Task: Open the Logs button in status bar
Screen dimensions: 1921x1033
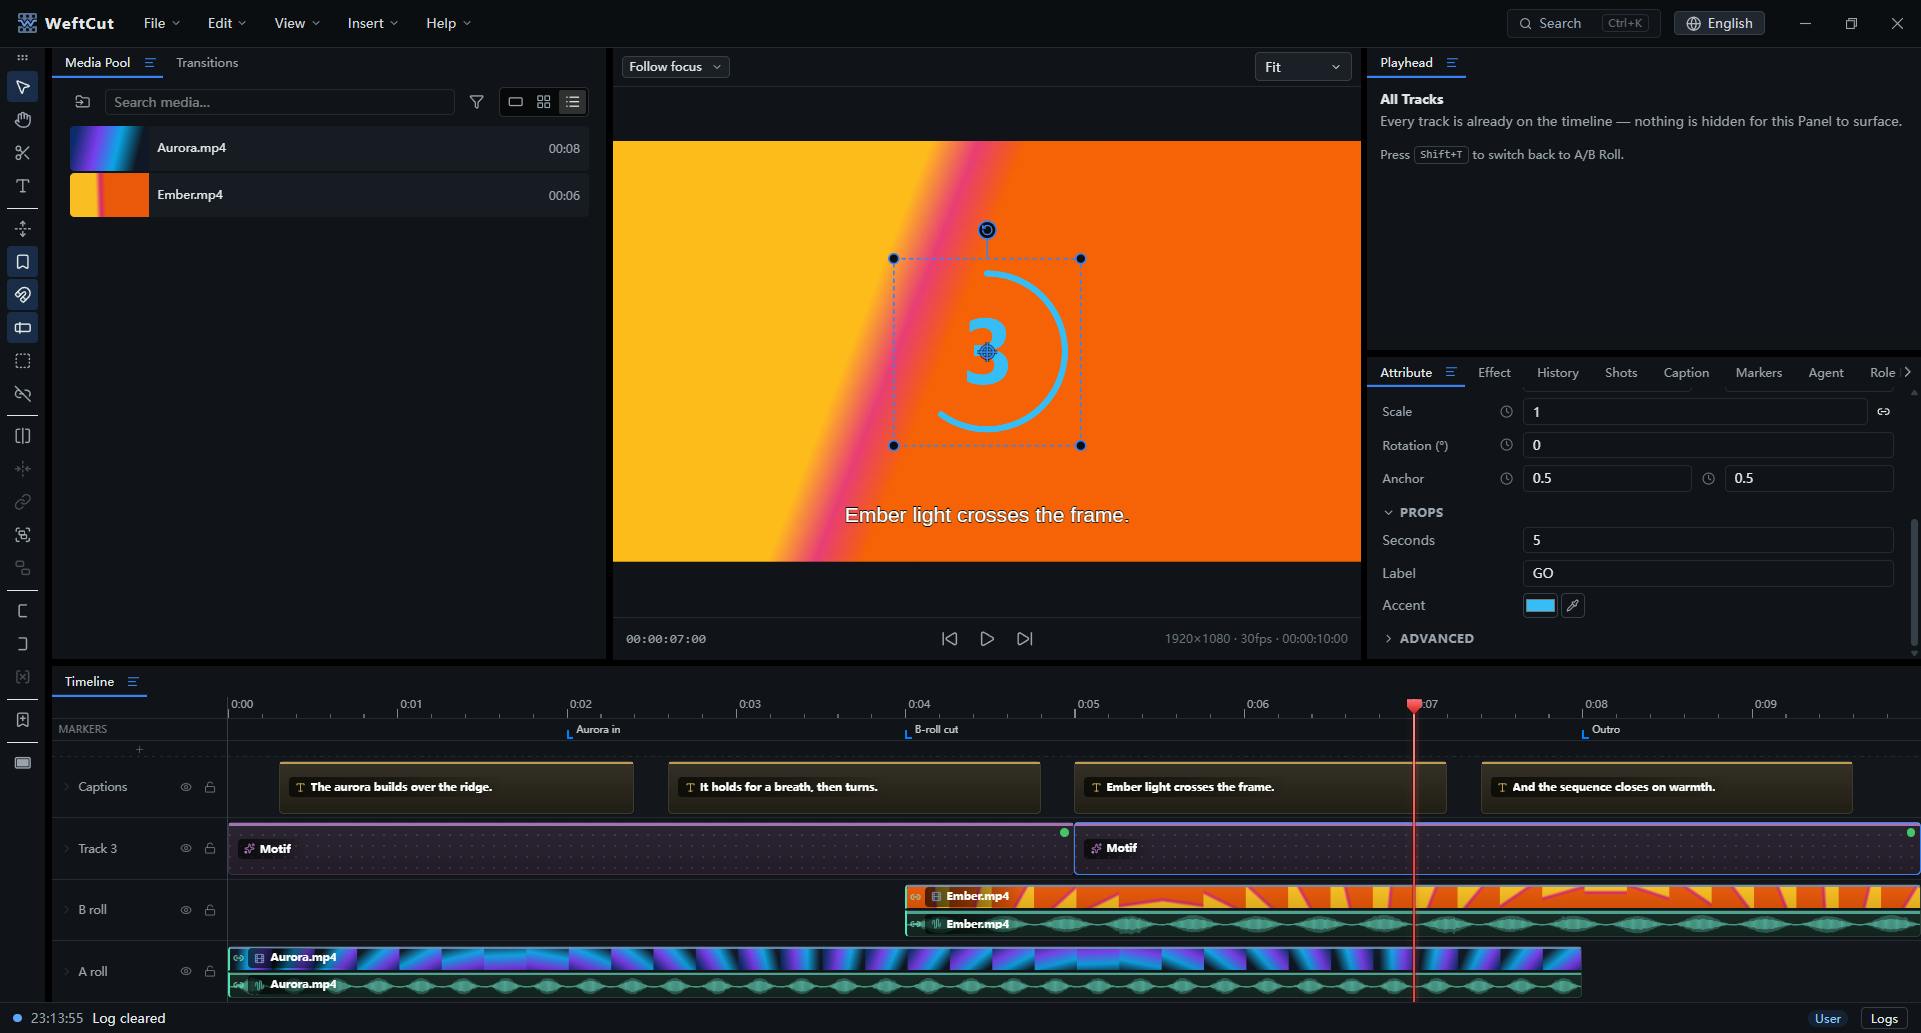Action: tap(1884, 1019)
